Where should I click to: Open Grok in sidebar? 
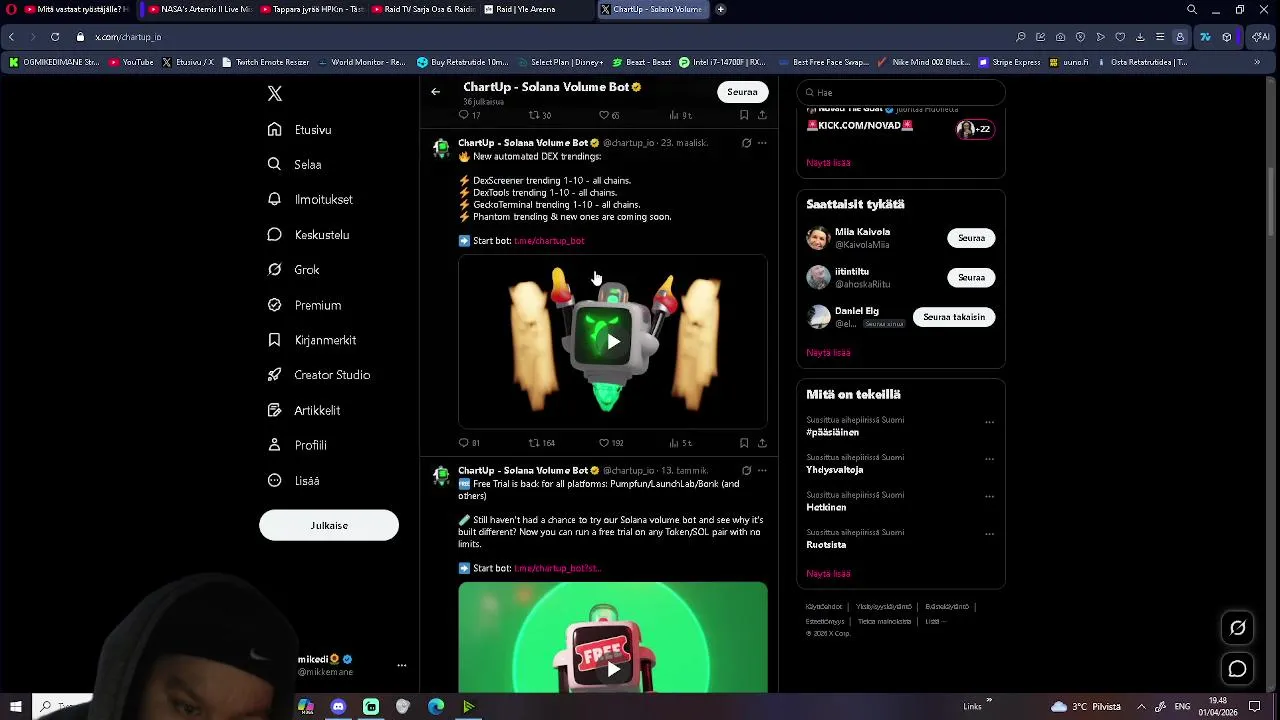click(293, 270)
